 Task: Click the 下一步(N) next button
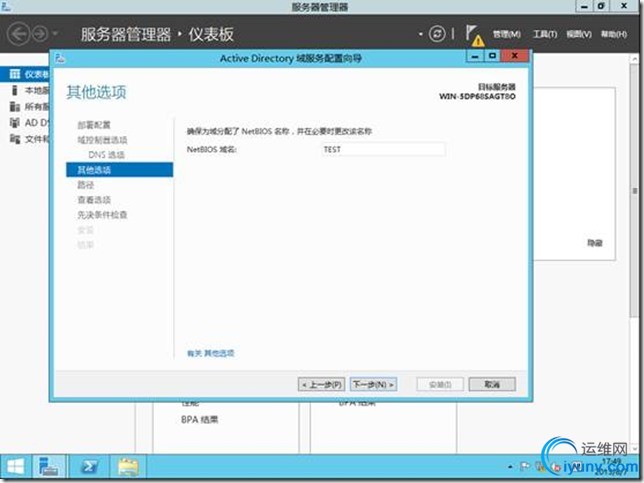(373, 384)
